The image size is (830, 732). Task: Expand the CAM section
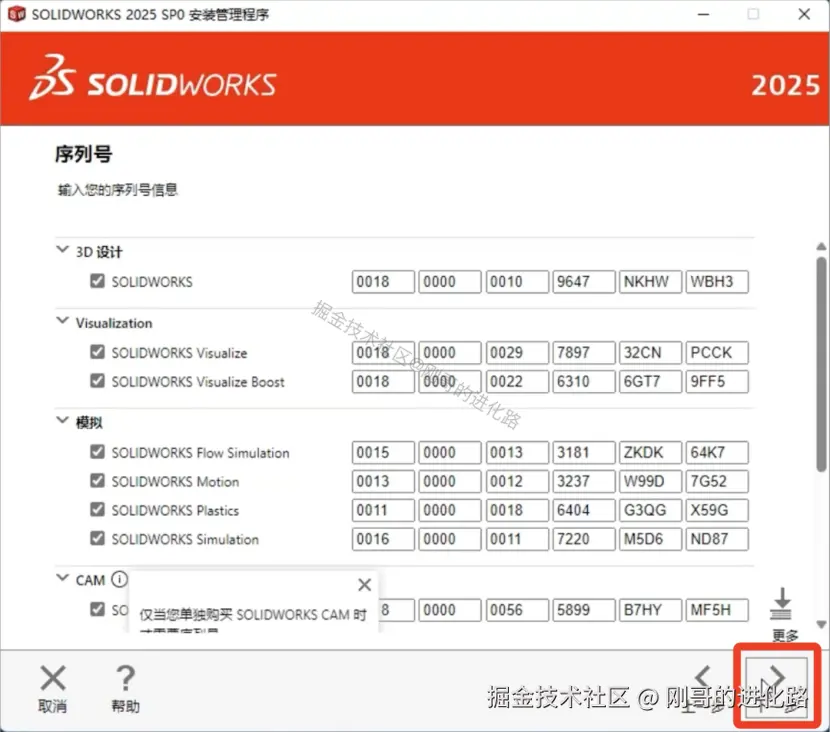coord(62,579)
